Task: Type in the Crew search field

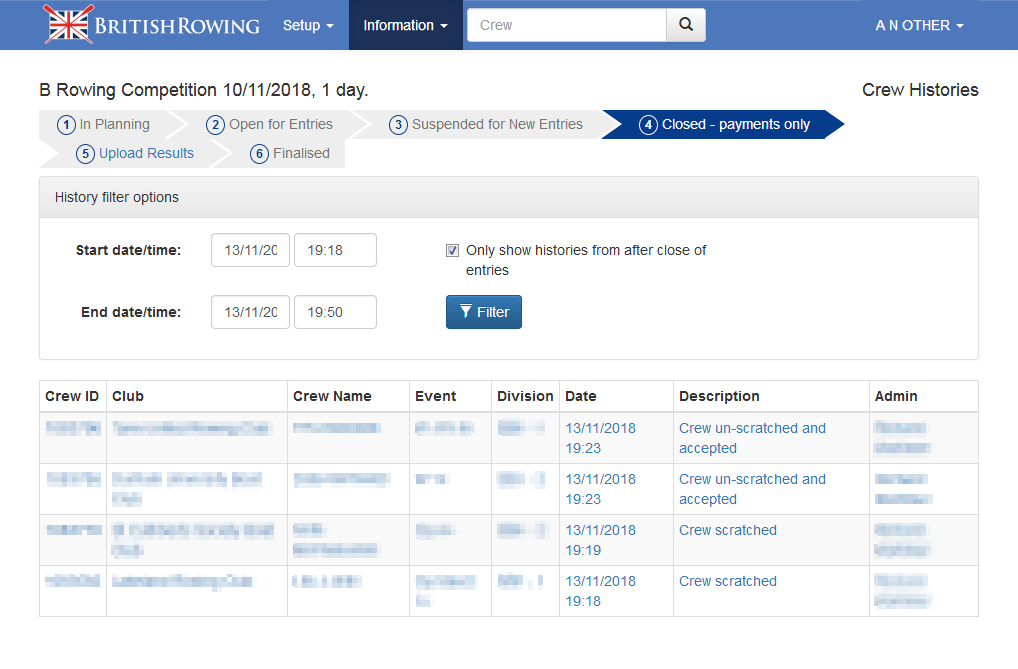Action: click(x=566, y=25)
